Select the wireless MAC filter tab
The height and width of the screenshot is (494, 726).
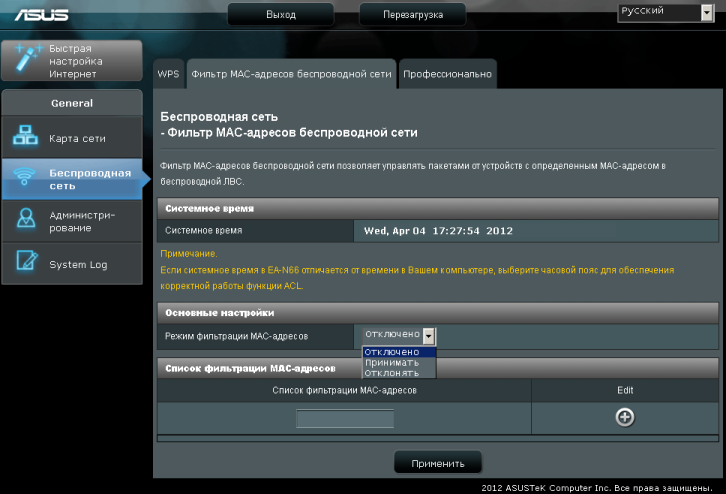(x=290, y=74)
